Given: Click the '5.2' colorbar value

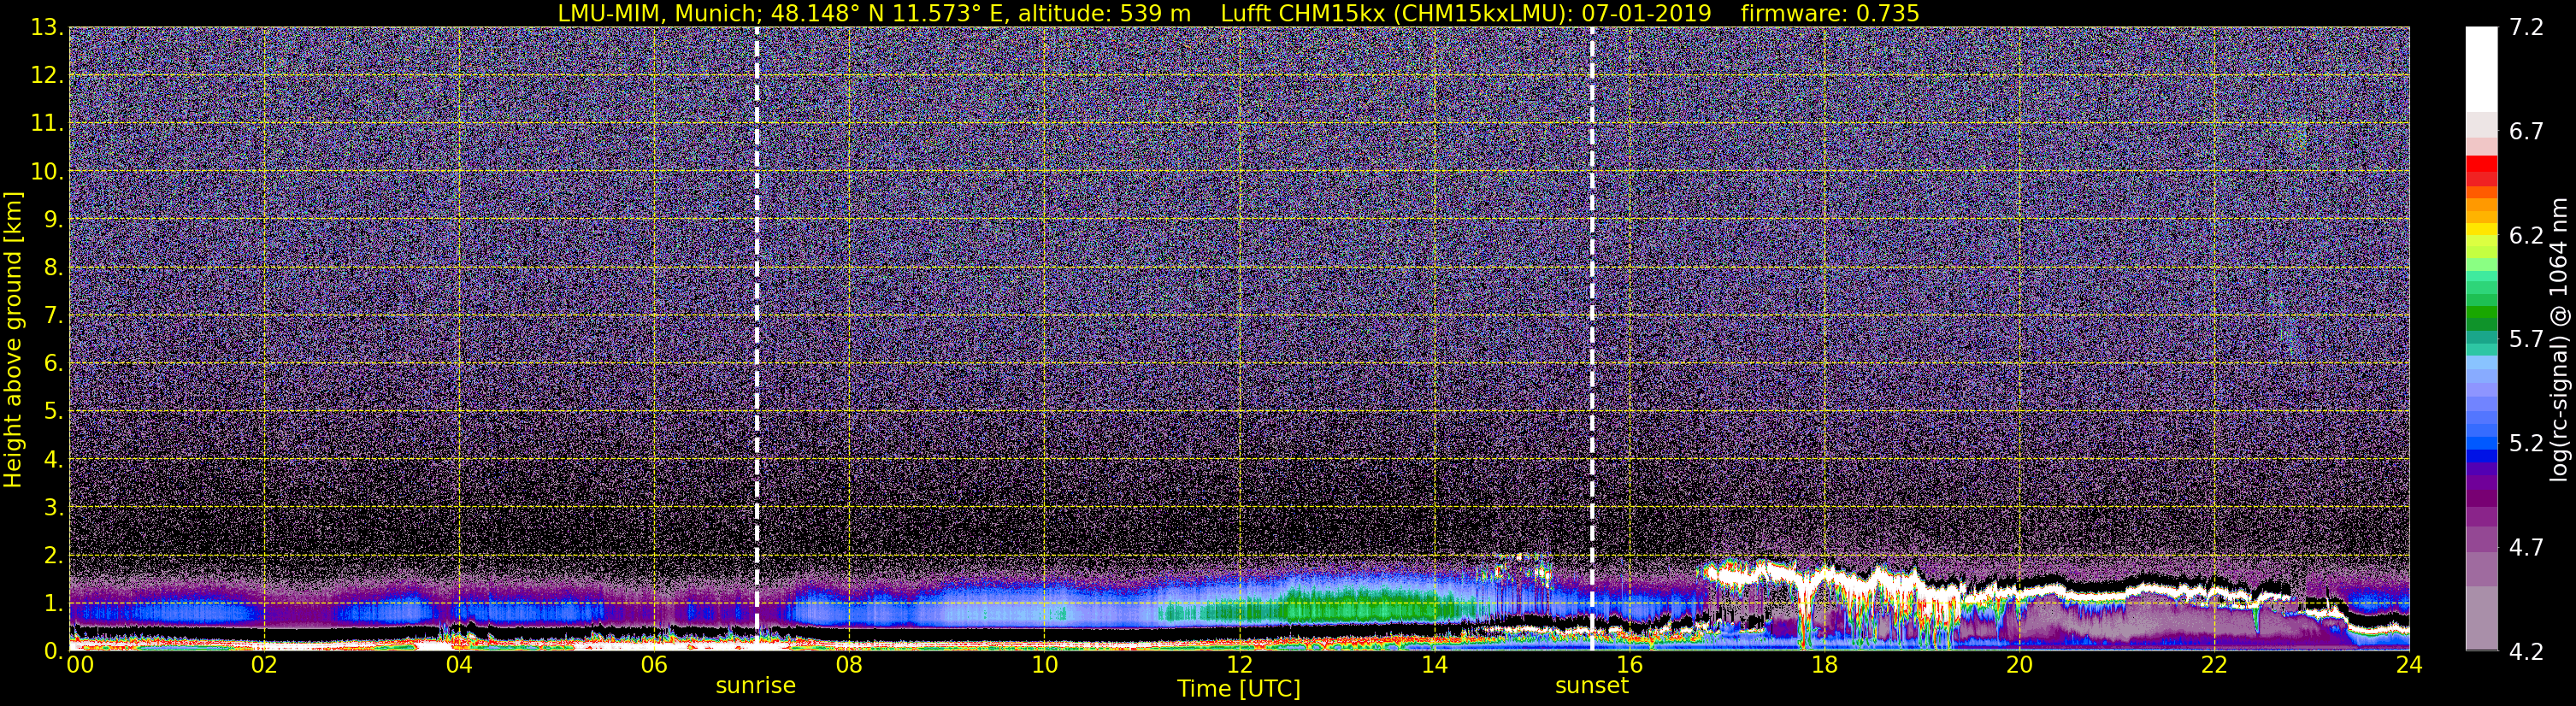Looking at the screenshot, I should 2526,444.
